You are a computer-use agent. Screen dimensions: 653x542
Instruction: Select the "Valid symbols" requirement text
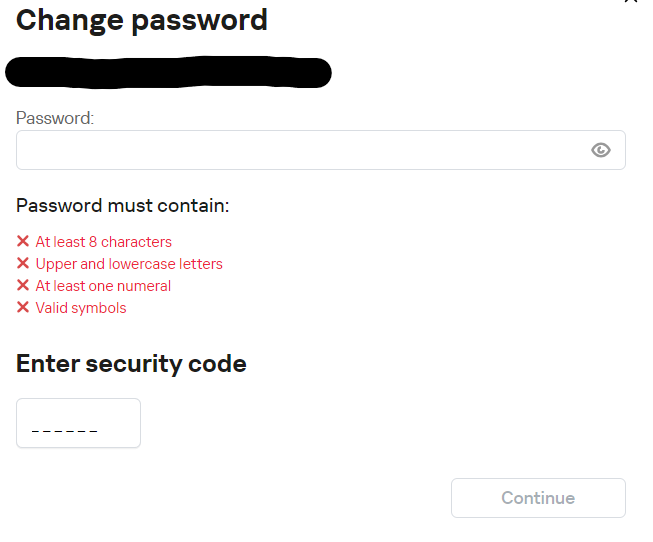click(81, 308)
